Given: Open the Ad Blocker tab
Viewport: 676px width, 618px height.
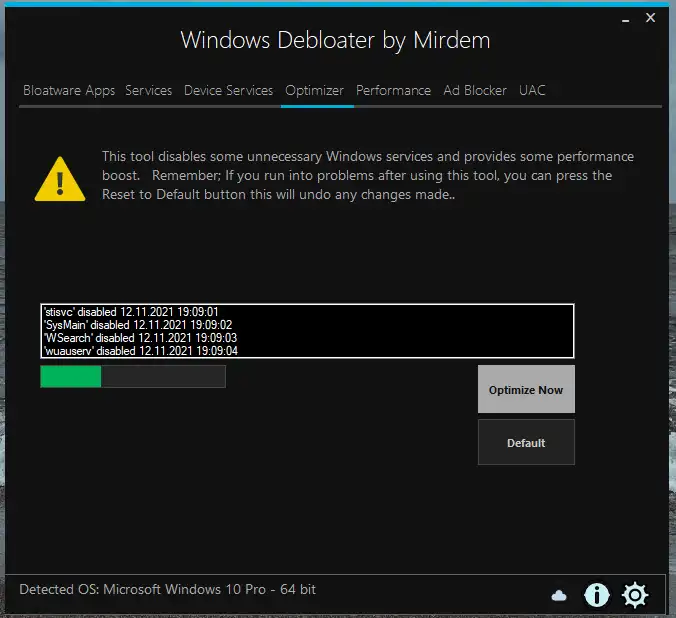Looking at the screenshot, I should pos(475,90).
